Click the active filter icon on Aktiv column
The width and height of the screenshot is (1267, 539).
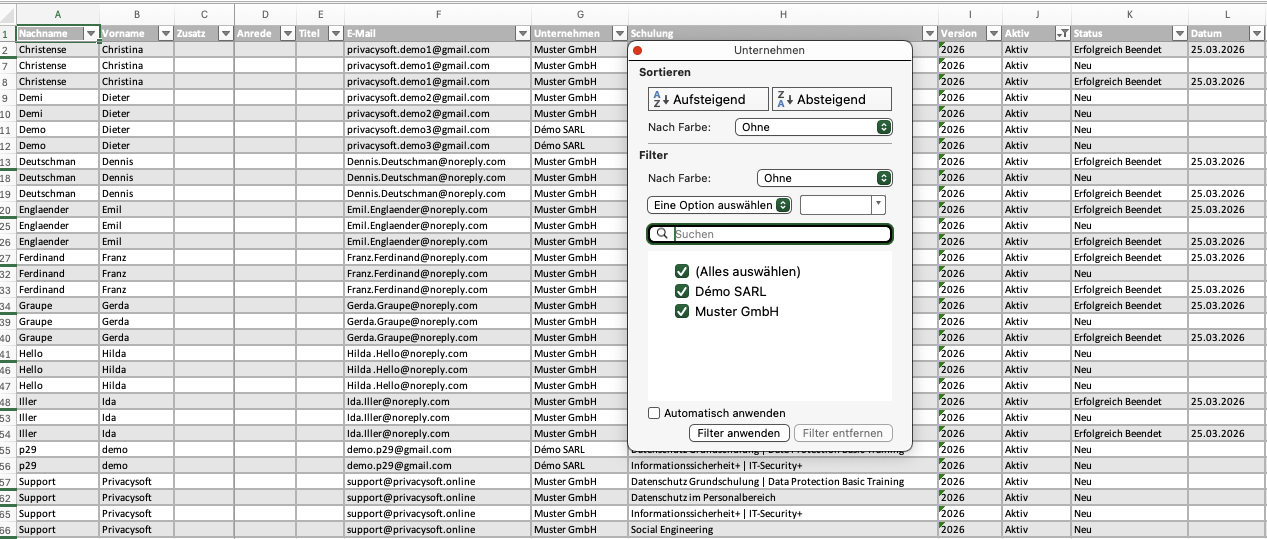[1062, 34]
